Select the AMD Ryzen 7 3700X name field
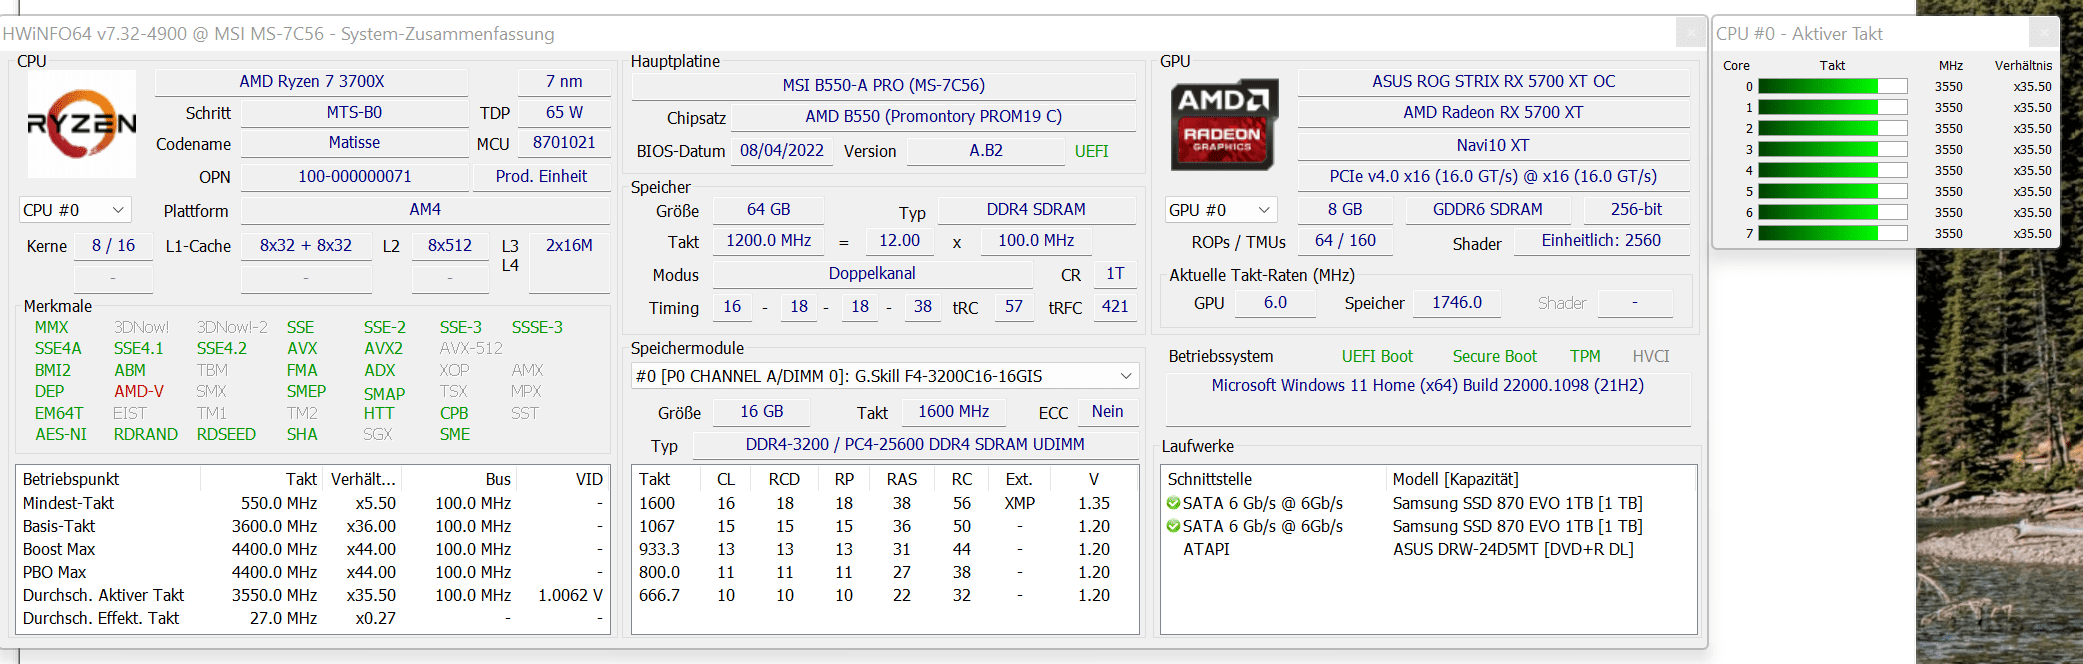 [312, 82]
